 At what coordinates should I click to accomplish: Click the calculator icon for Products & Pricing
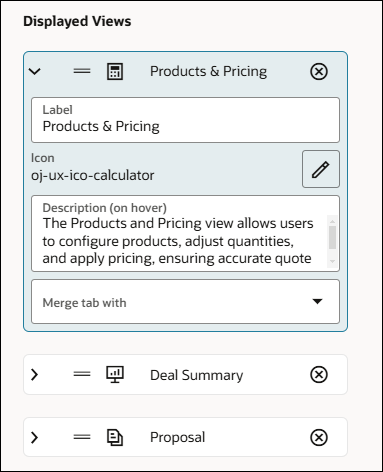(115, 71)
